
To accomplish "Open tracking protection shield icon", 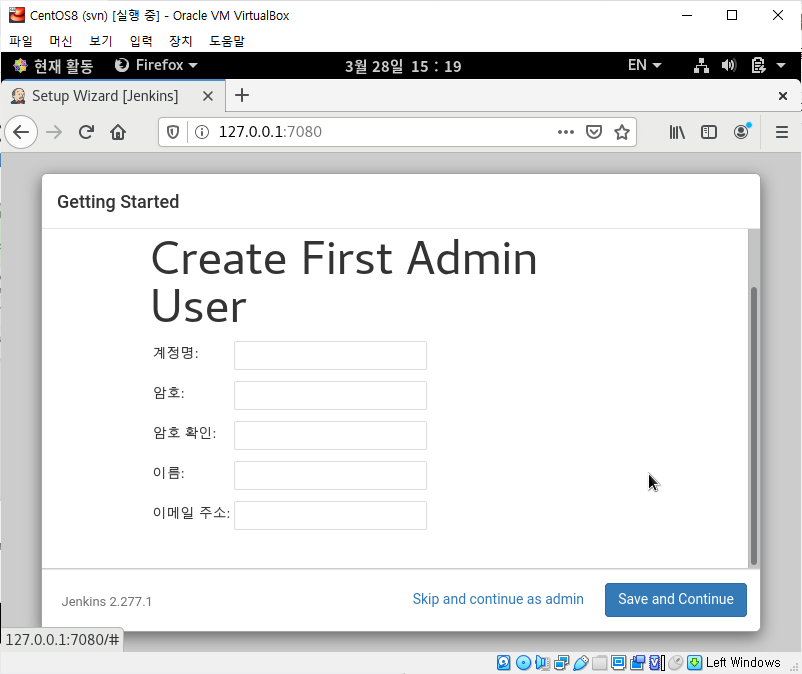I will click(x=173, y=132).
